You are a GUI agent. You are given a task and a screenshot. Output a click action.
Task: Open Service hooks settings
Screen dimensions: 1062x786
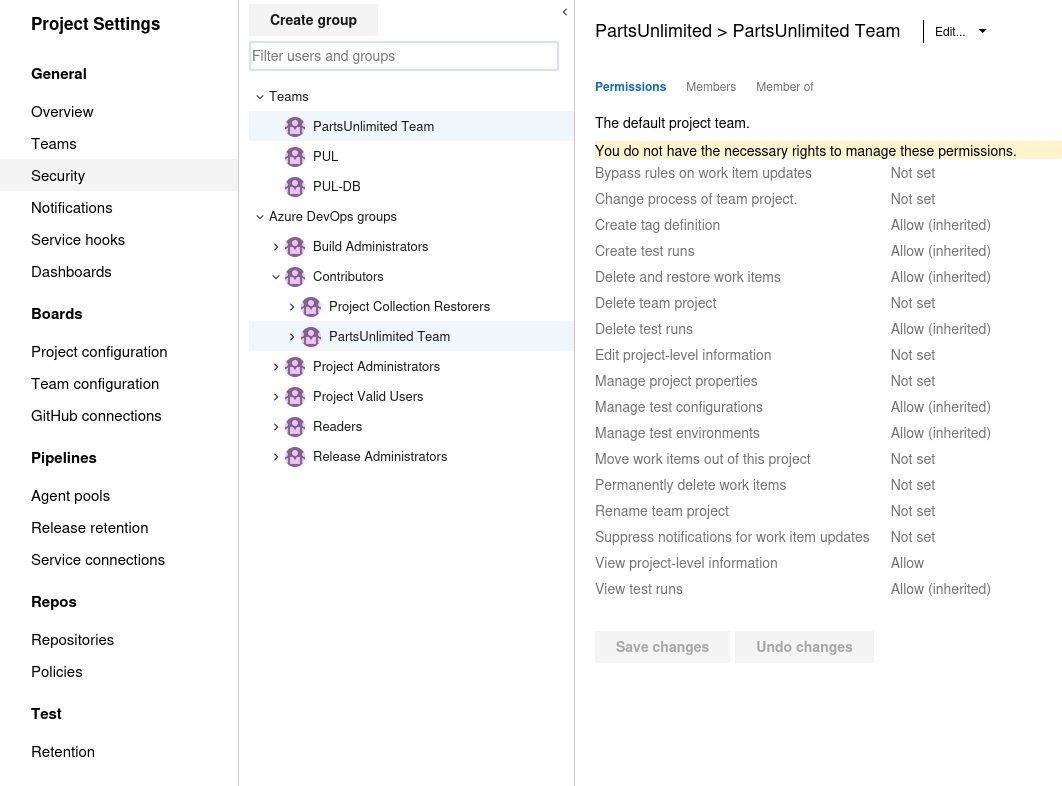click(x=78, y=240)
